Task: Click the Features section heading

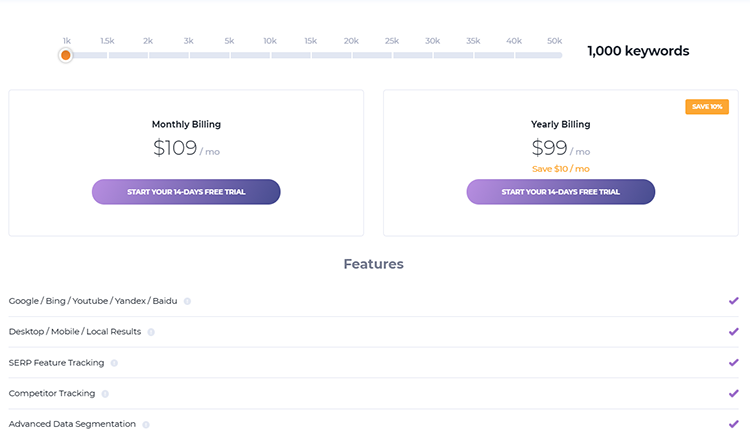Action: click(x=373, y=265)
